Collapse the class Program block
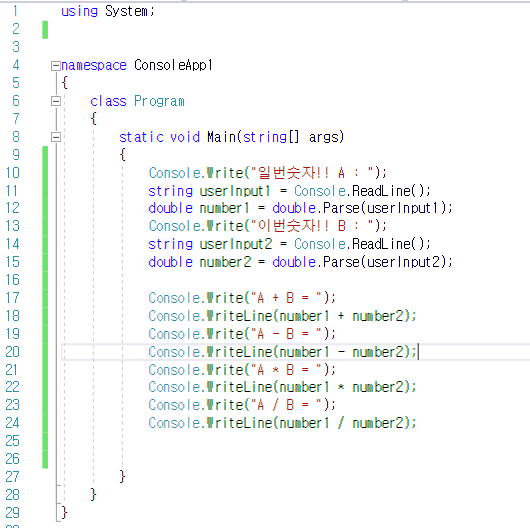 click(56, 101)
